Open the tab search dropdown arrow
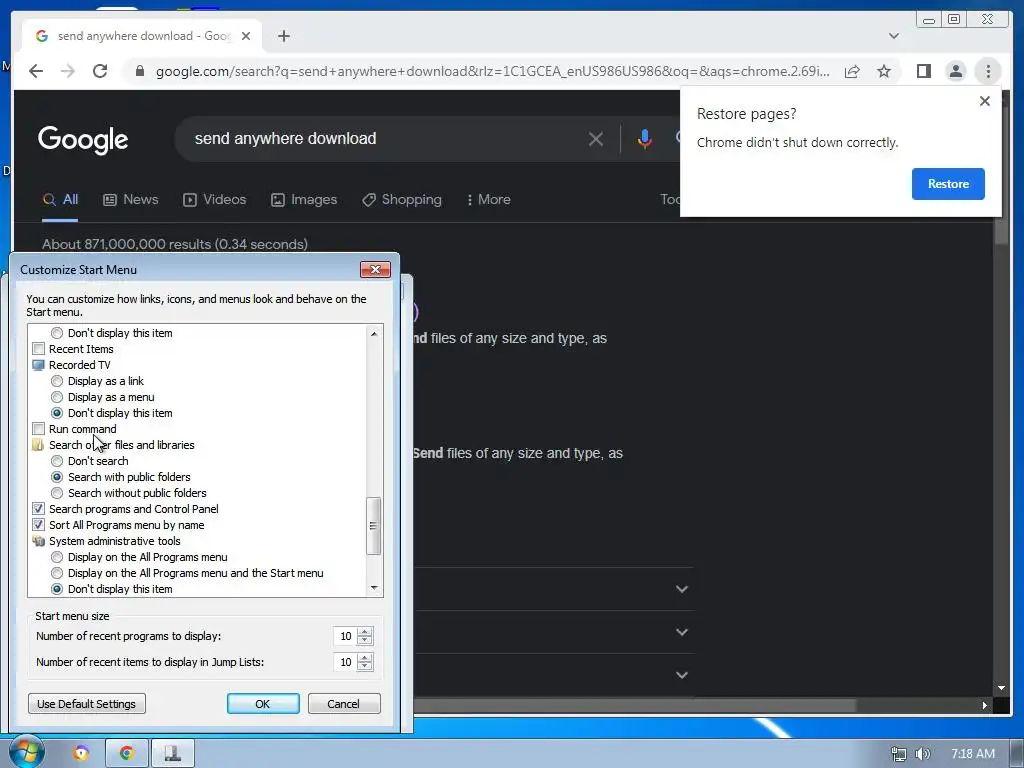This screenshot has height=768, width=1024. [x=893, y=36]
